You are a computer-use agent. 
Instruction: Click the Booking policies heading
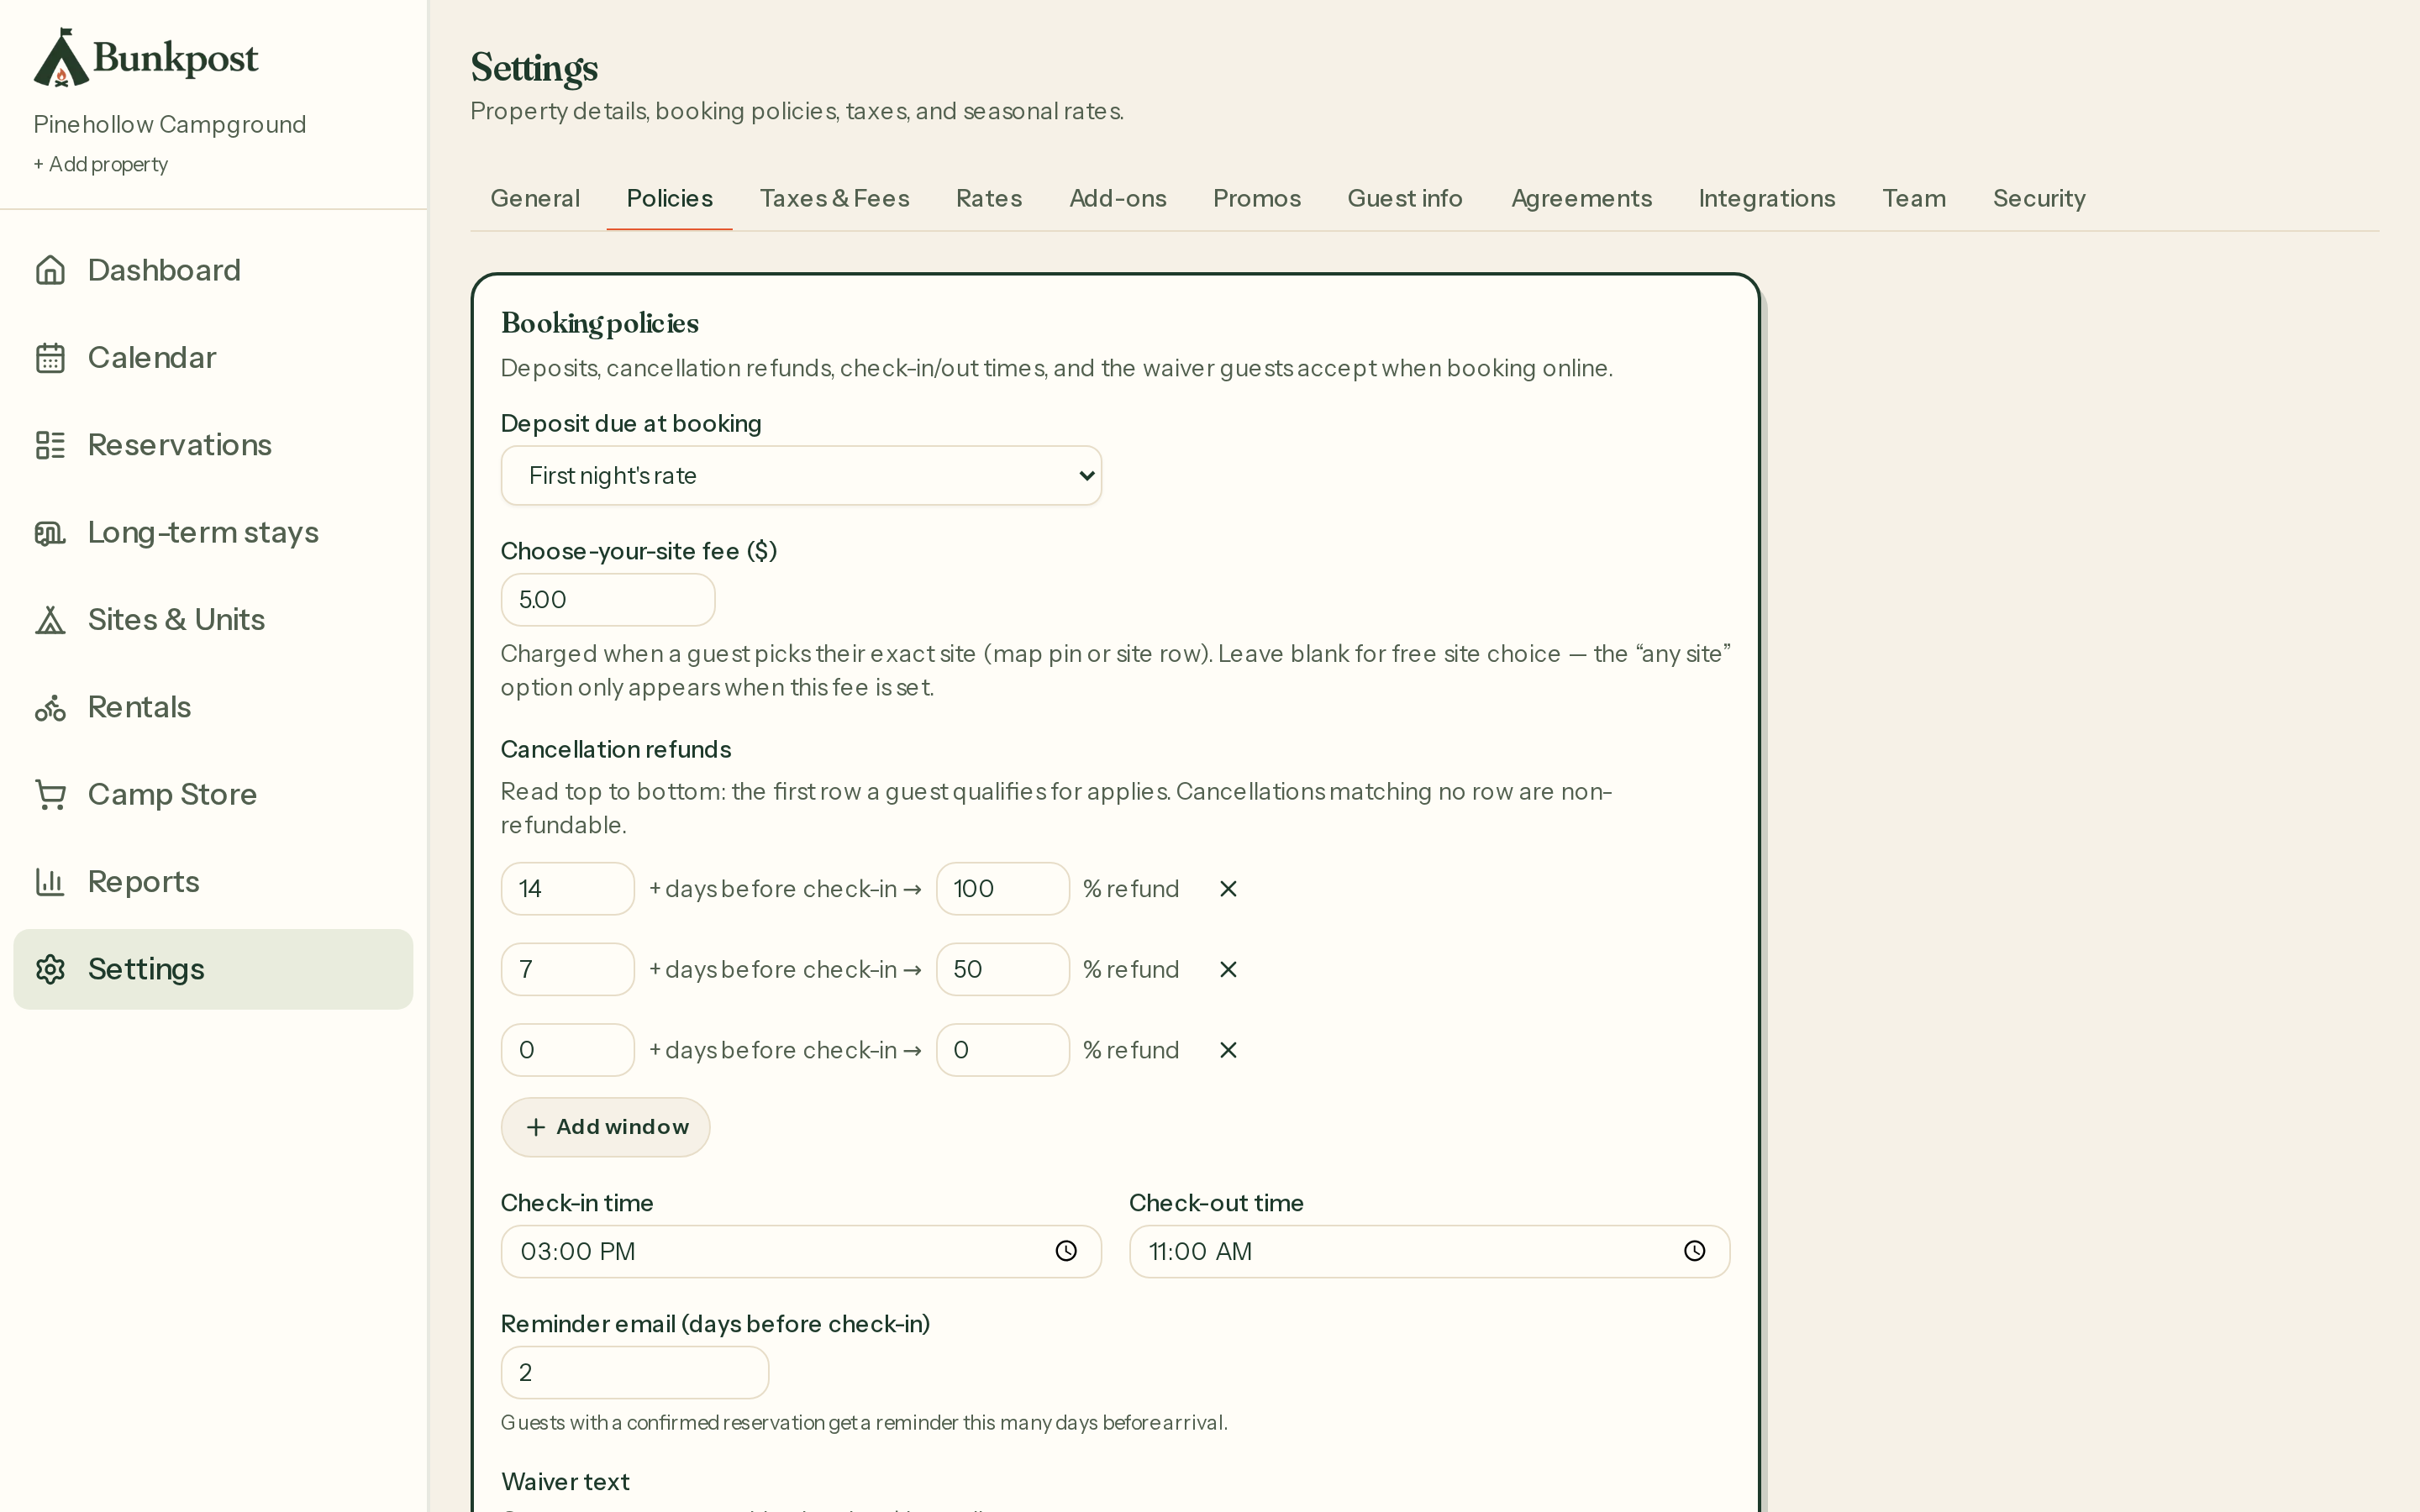coord(600,323)
